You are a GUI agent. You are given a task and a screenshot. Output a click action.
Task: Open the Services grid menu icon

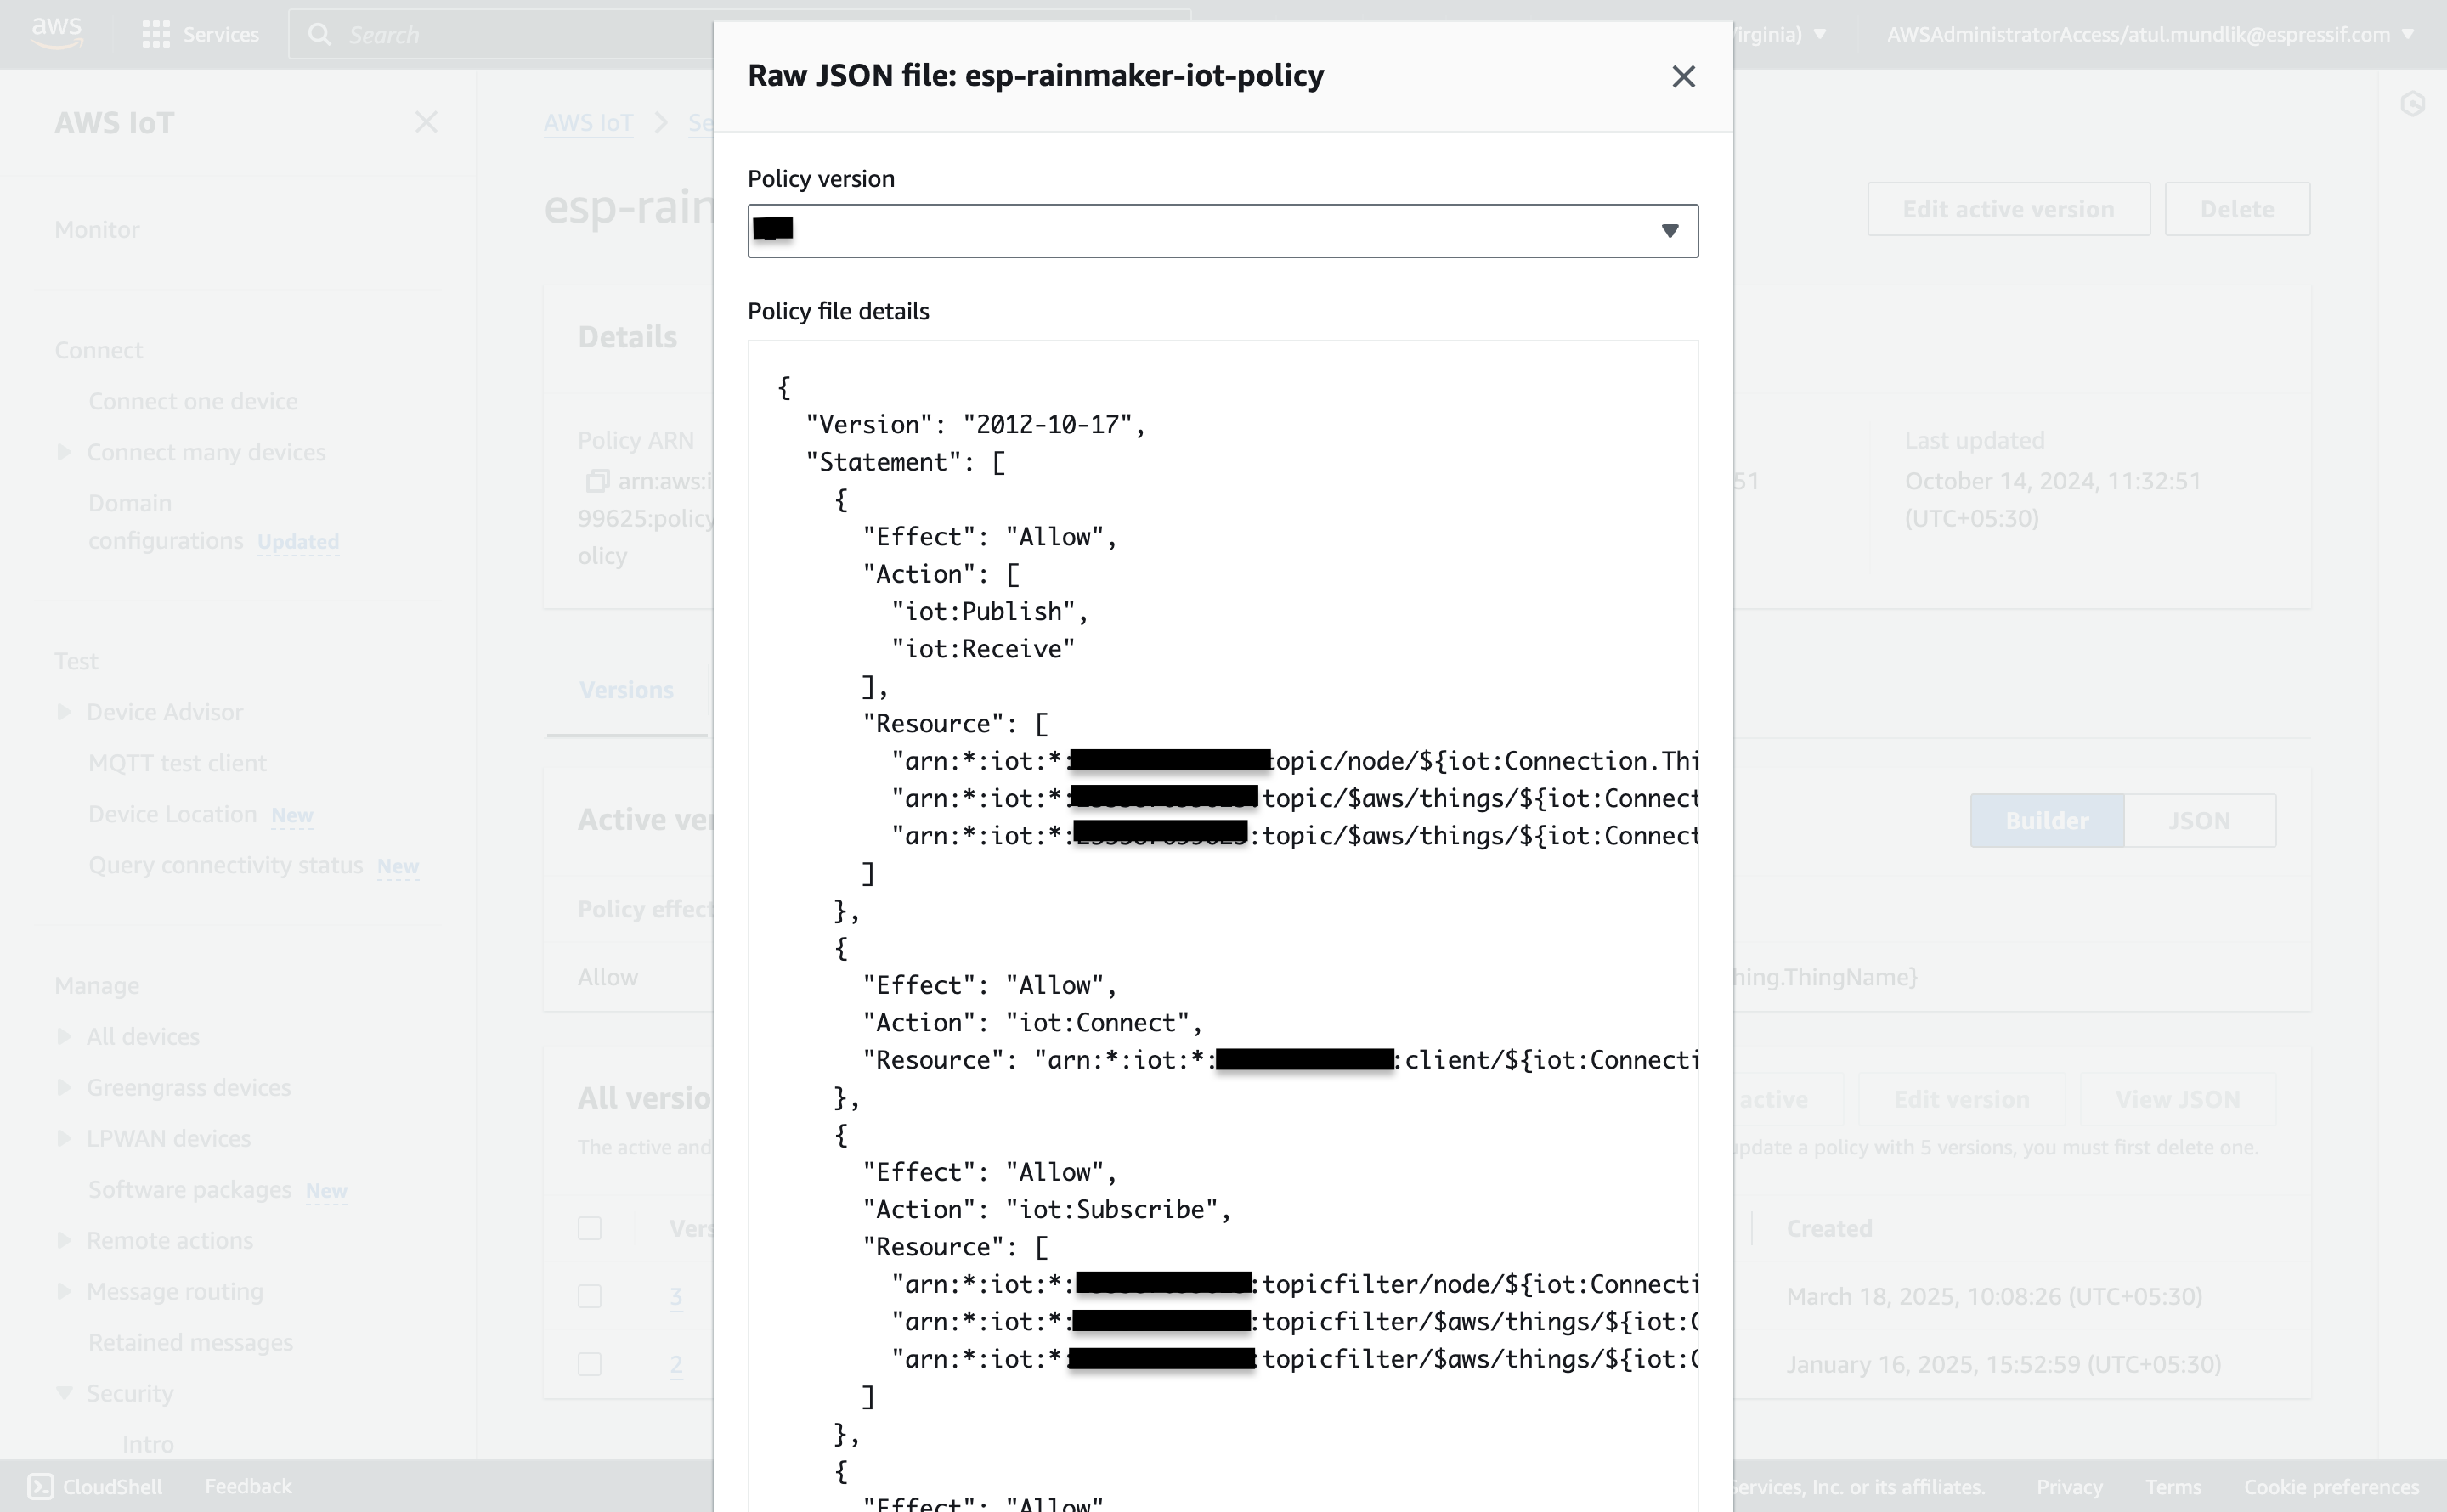155,35
